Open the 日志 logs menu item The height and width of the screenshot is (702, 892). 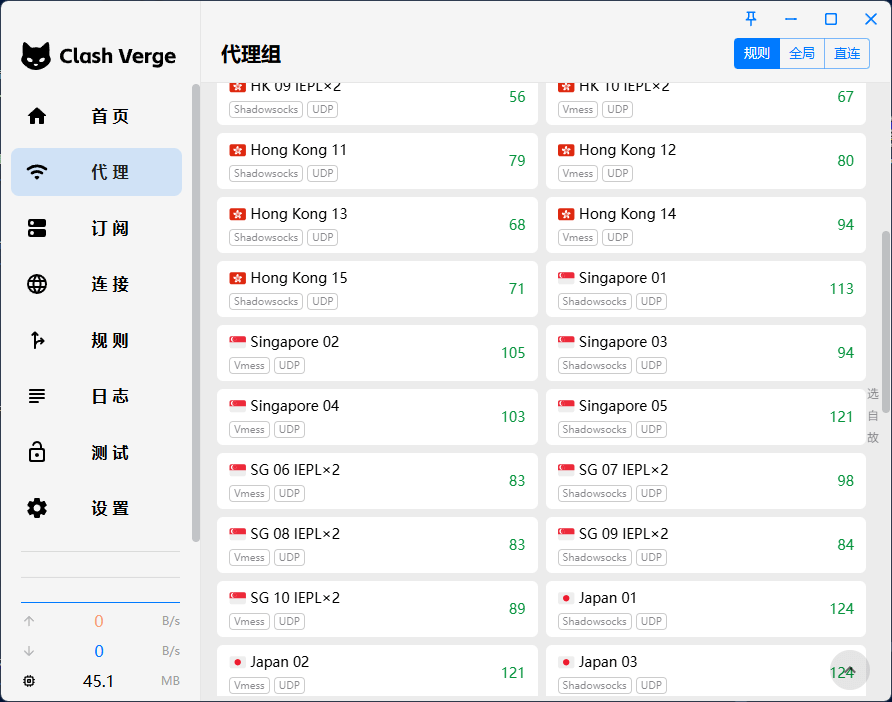110,396
